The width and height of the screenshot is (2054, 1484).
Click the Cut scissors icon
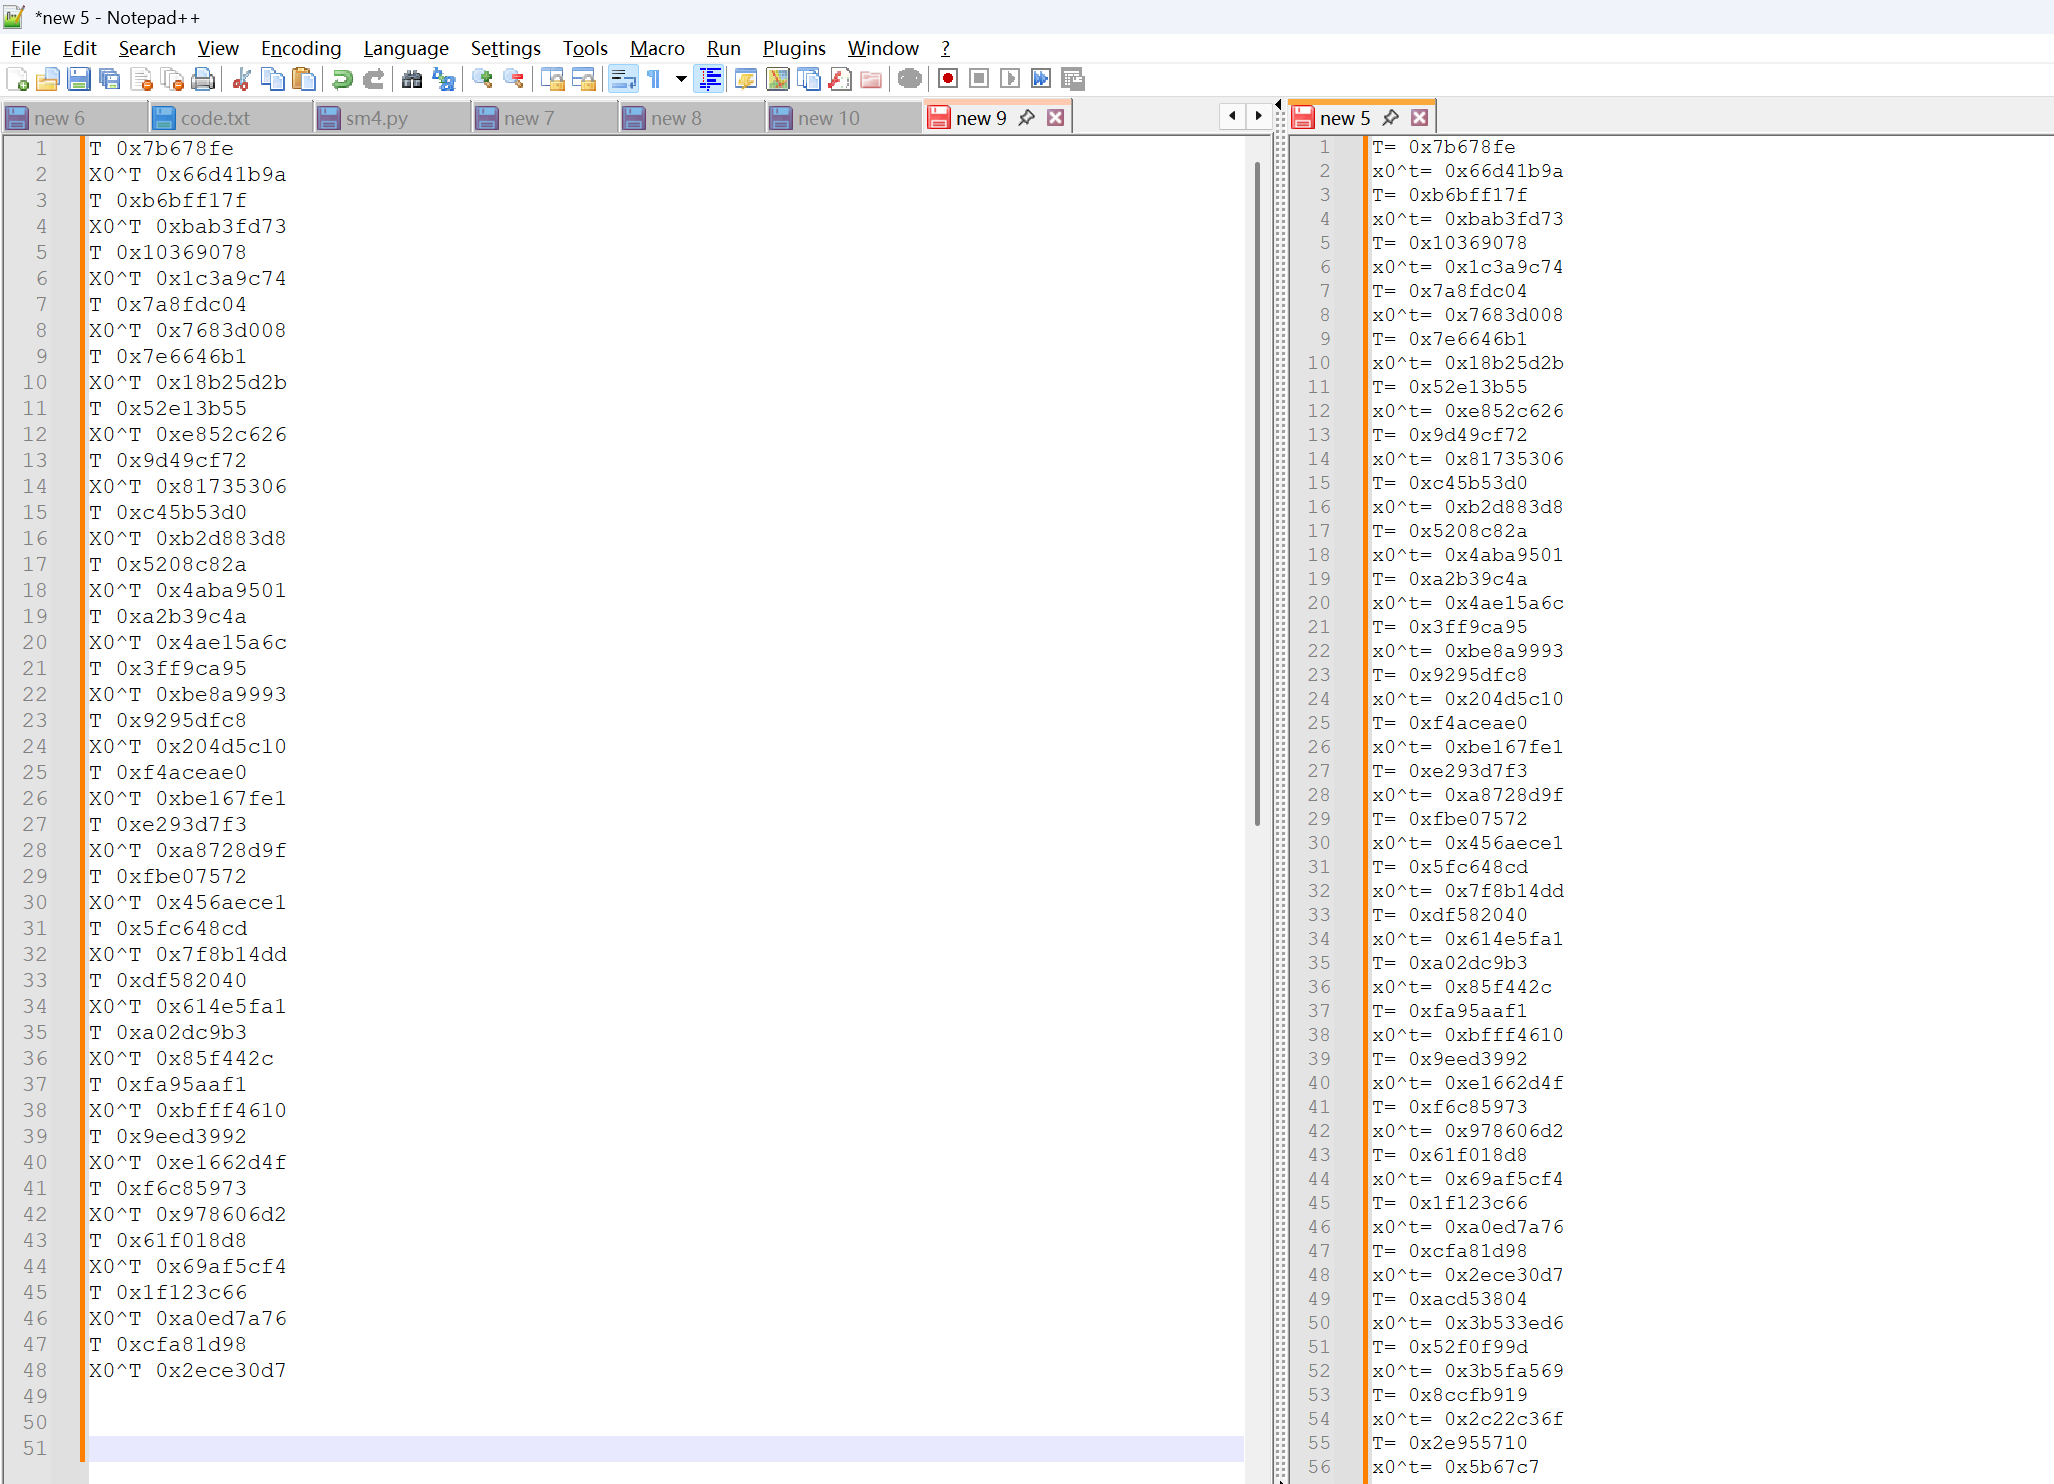pyautogui.click(x=241, y=79)
